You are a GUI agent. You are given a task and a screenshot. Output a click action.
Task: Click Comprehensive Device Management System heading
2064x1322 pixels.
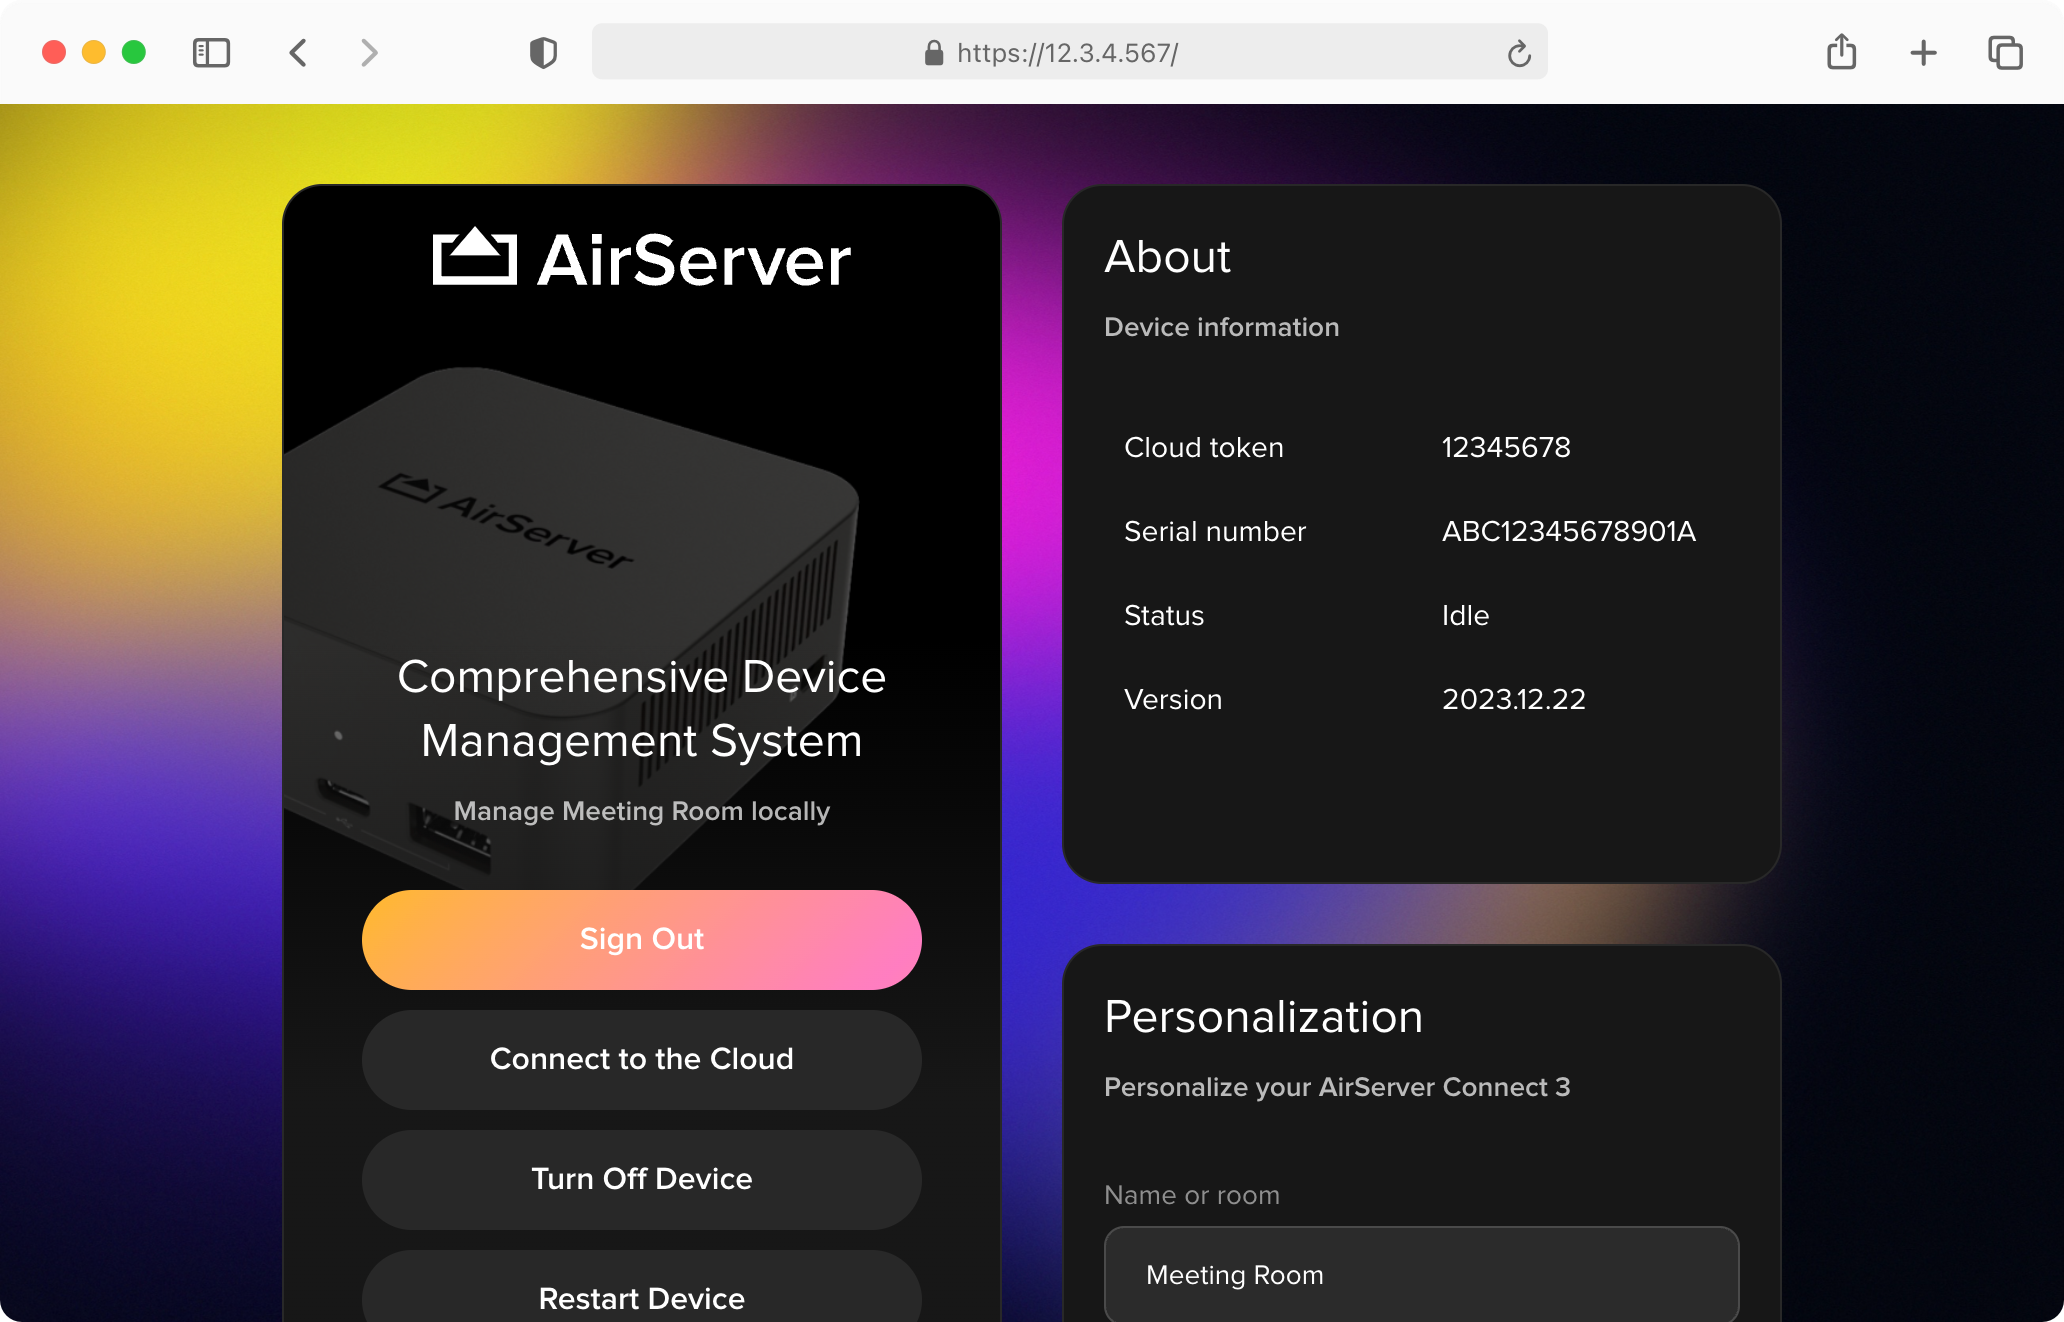[642, 709]
